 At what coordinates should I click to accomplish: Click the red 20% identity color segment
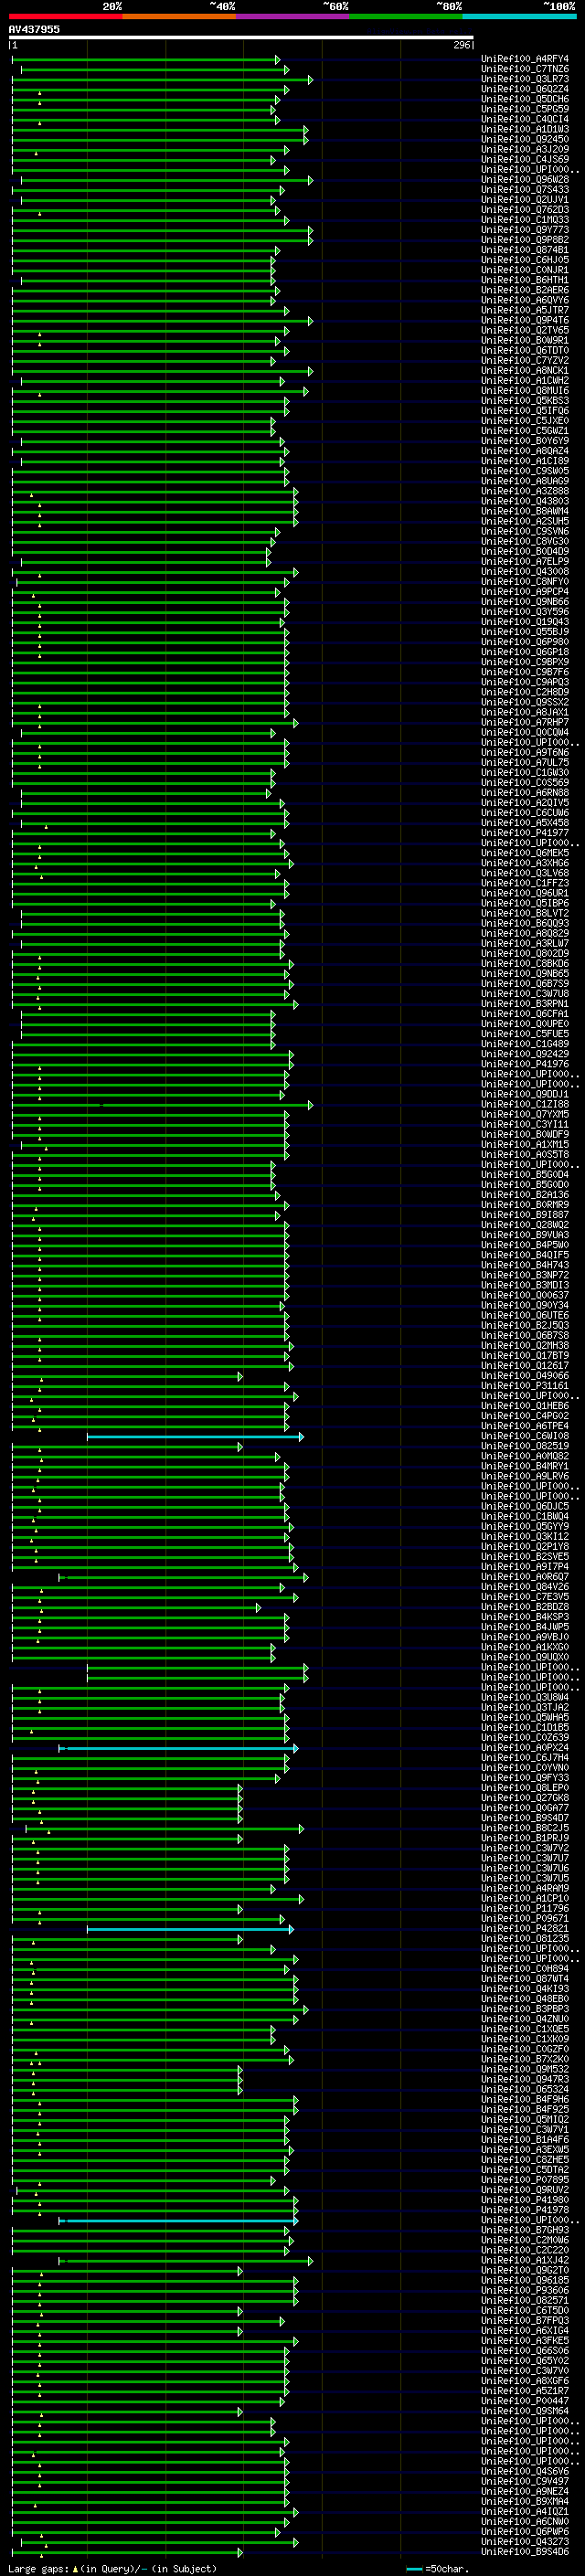65,16
